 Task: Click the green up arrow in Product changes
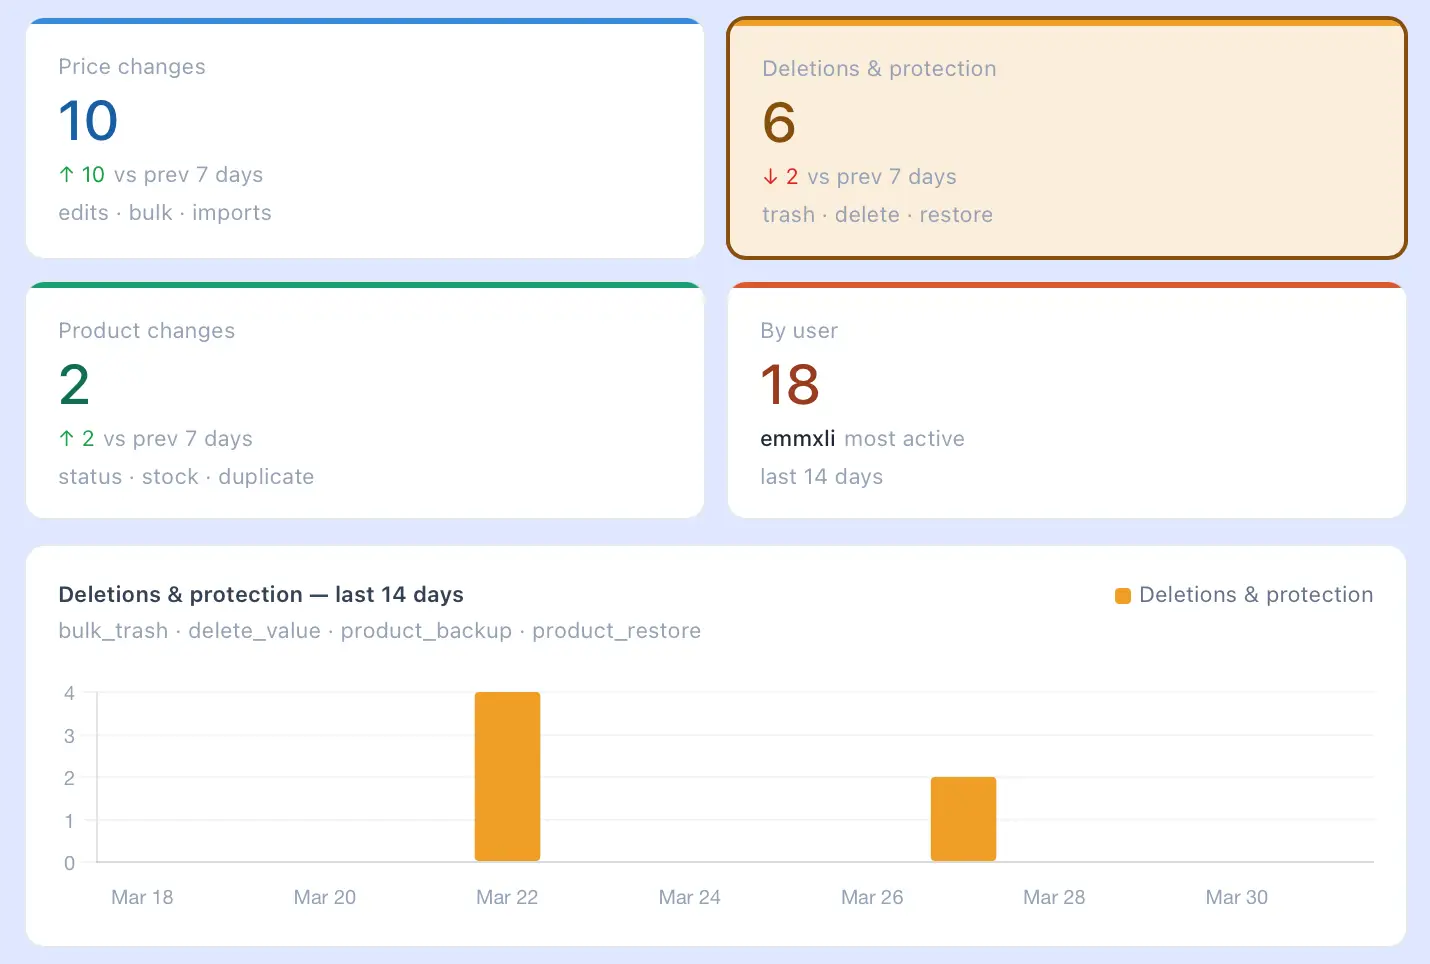tap(66, 439)
